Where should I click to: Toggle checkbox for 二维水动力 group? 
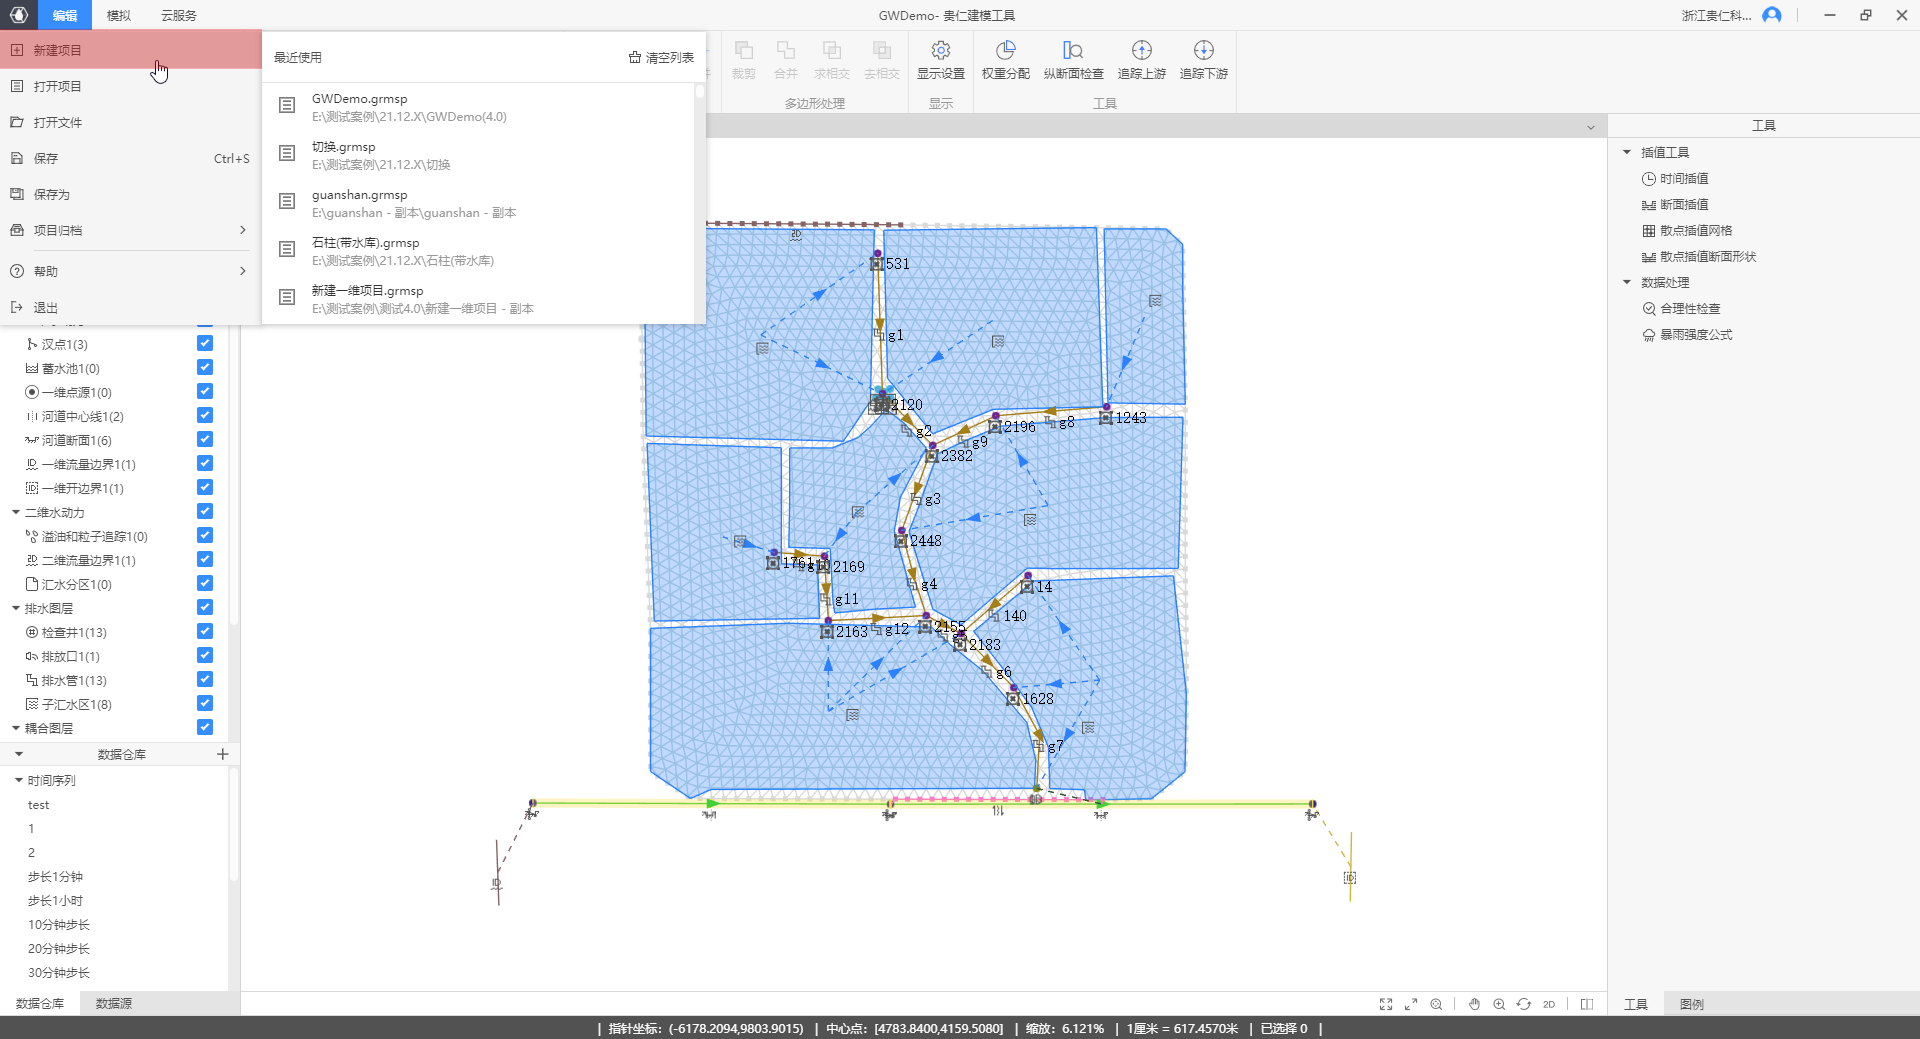coord(205,511)
